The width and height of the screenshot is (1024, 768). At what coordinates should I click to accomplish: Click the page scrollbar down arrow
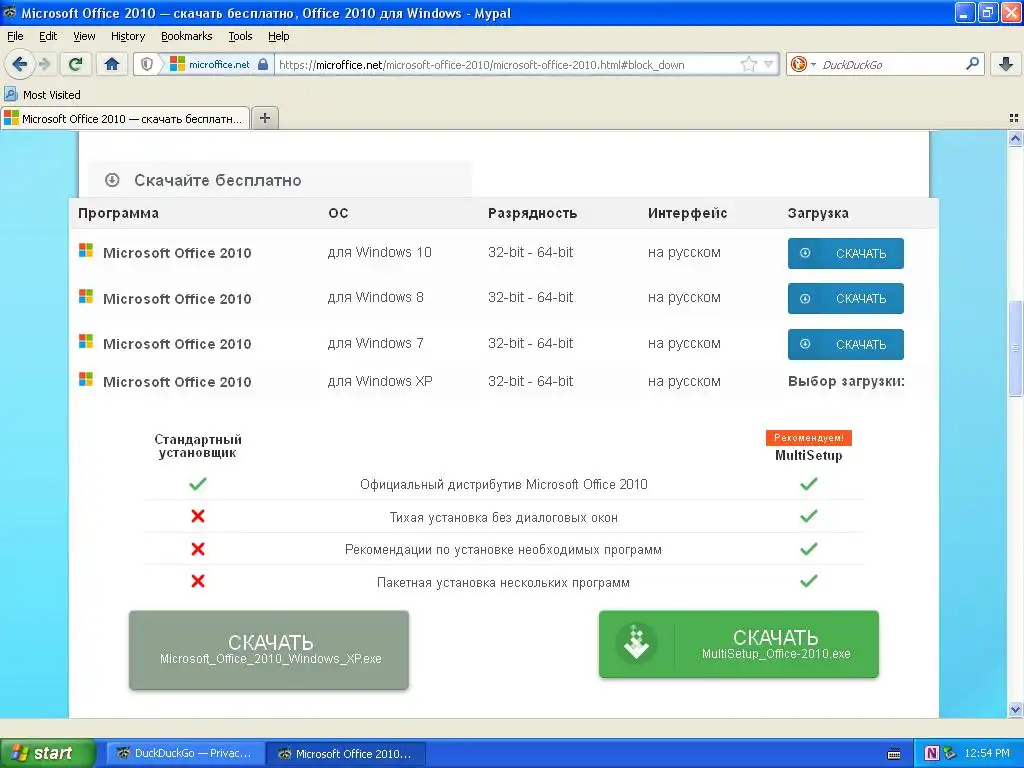tap(1015, 710)
